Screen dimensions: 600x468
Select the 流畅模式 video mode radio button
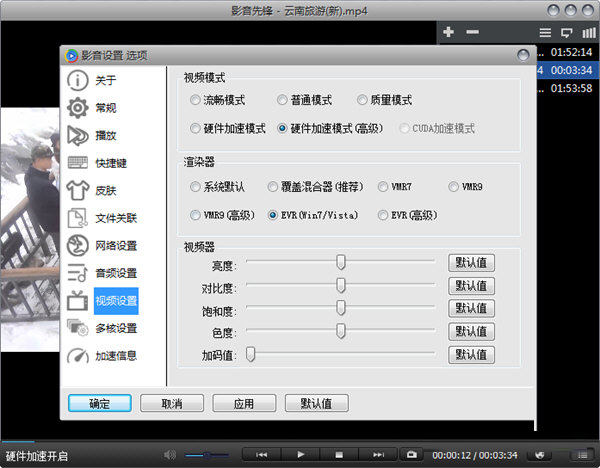195,101
